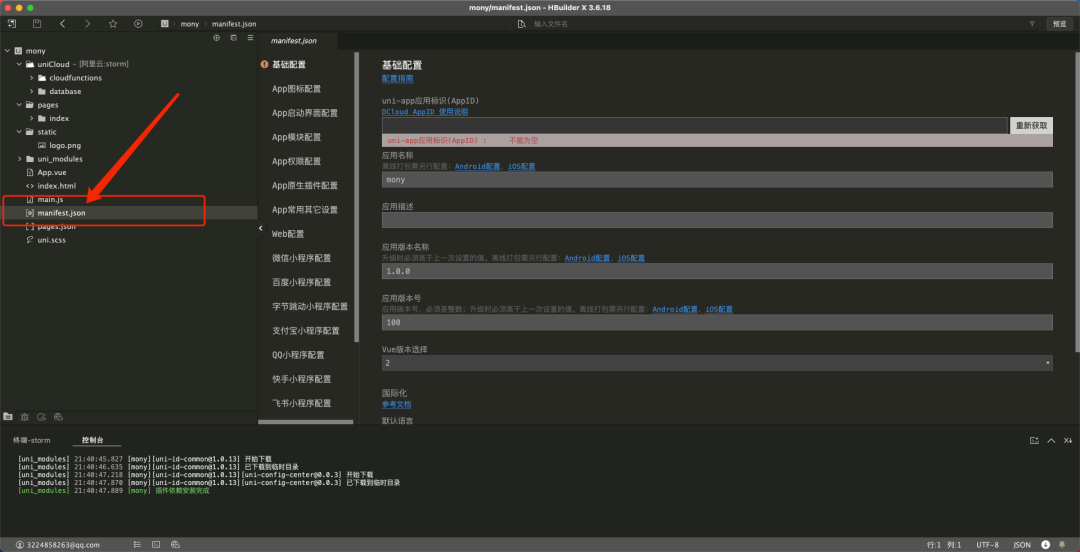Switch to the 控制台 tab
The height and width of the screenshot is (552, 1080).
coord(92,440)
